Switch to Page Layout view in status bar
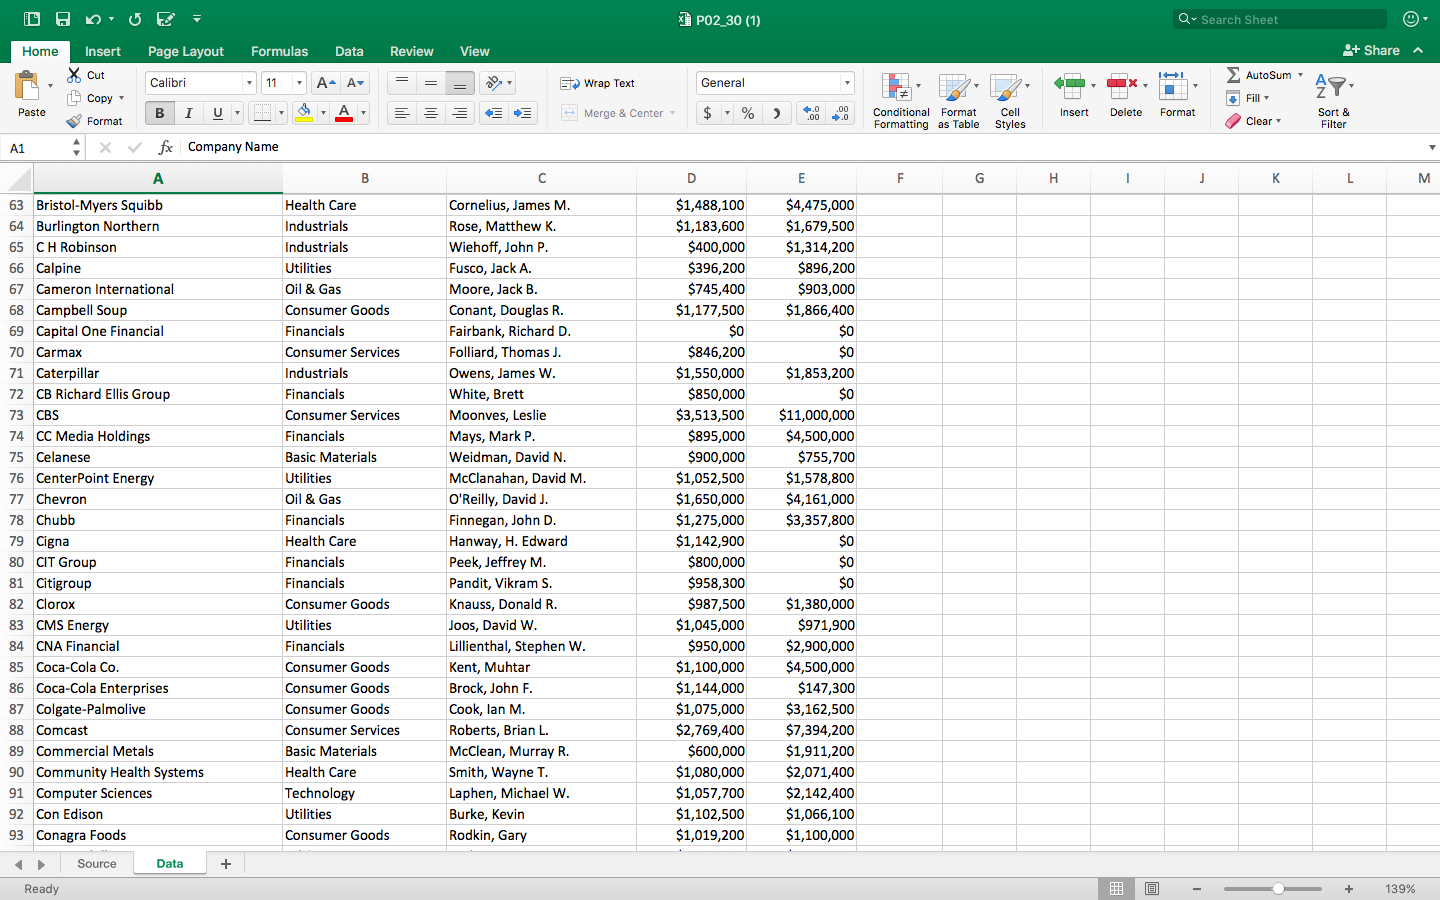 click(1152, 889)
